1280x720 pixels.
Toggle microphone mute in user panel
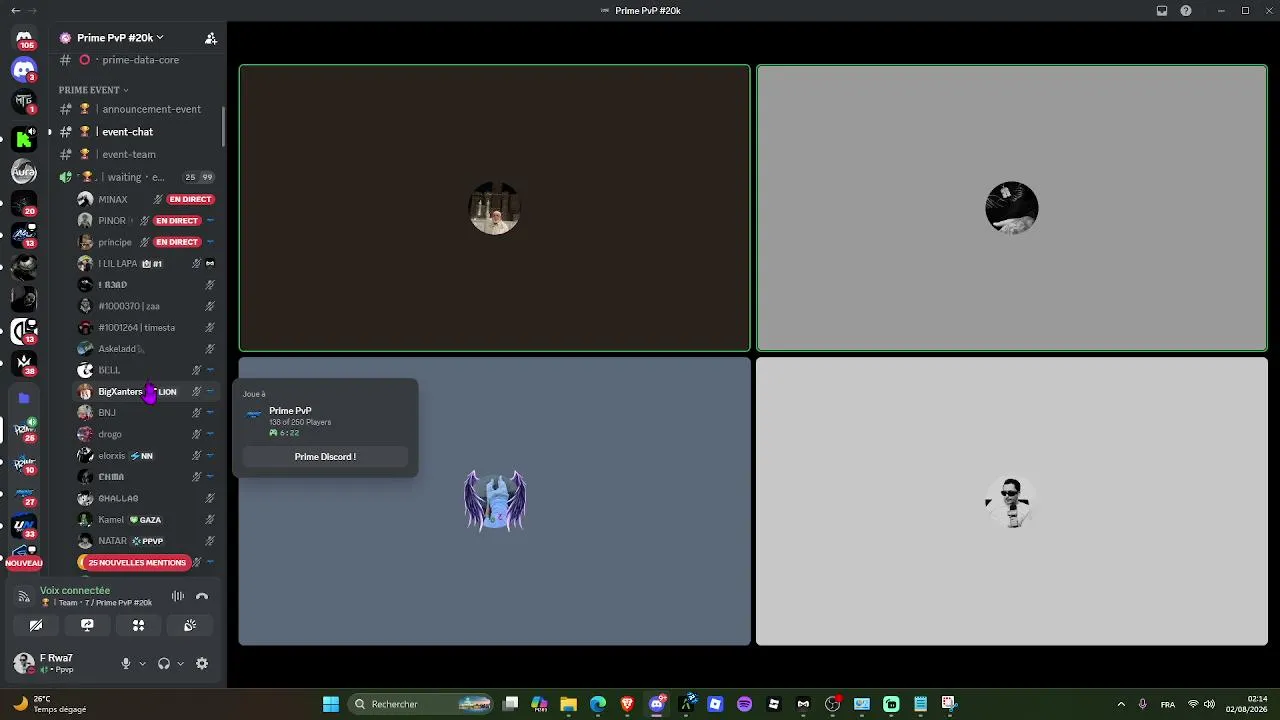[x=126, y=663]
